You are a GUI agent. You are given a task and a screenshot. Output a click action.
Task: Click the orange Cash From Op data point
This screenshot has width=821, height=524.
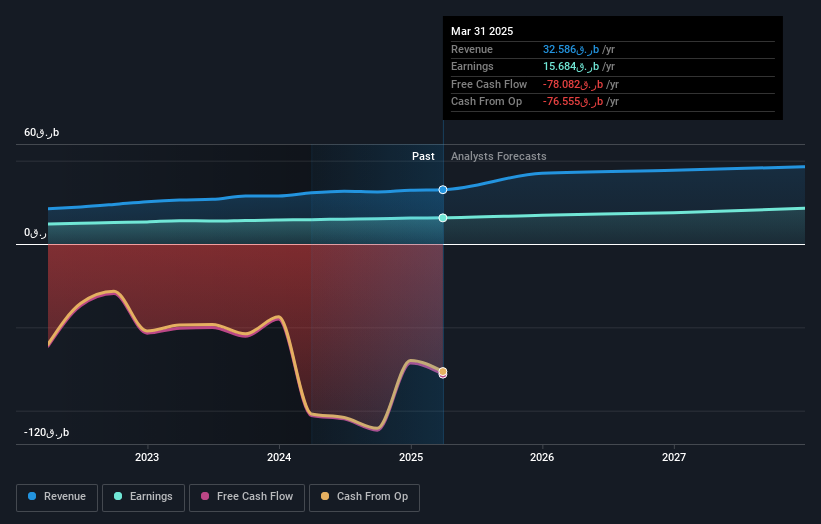click(x=443, y=372)
